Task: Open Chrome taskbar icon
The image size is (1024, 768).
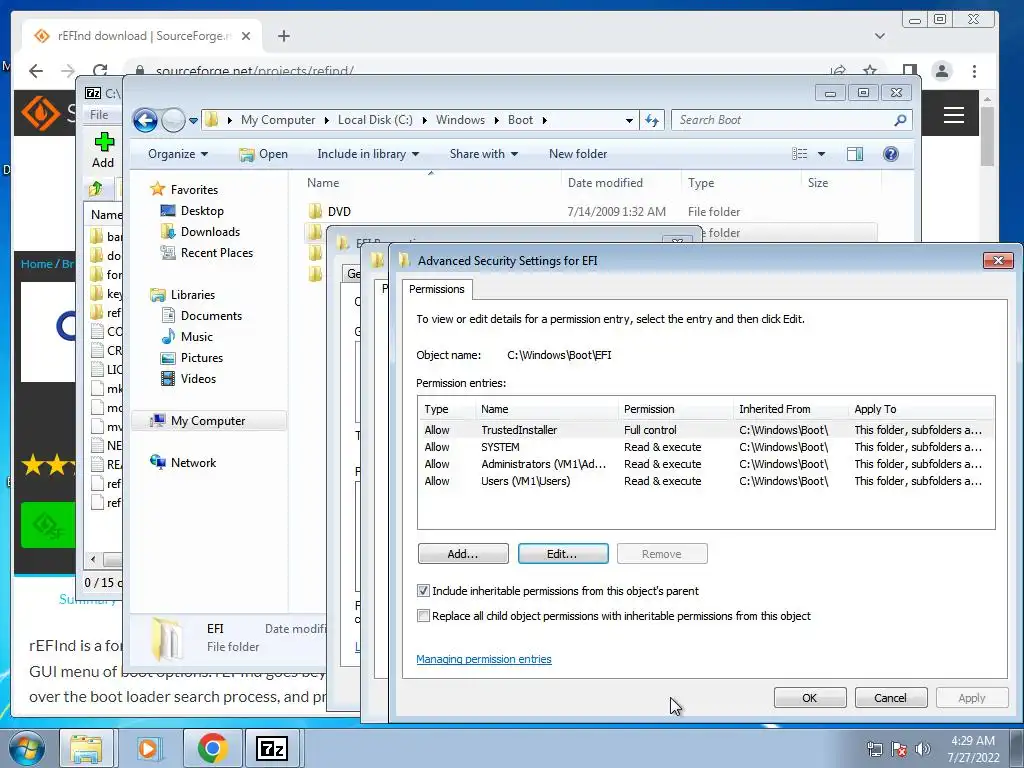Action: 212,748
